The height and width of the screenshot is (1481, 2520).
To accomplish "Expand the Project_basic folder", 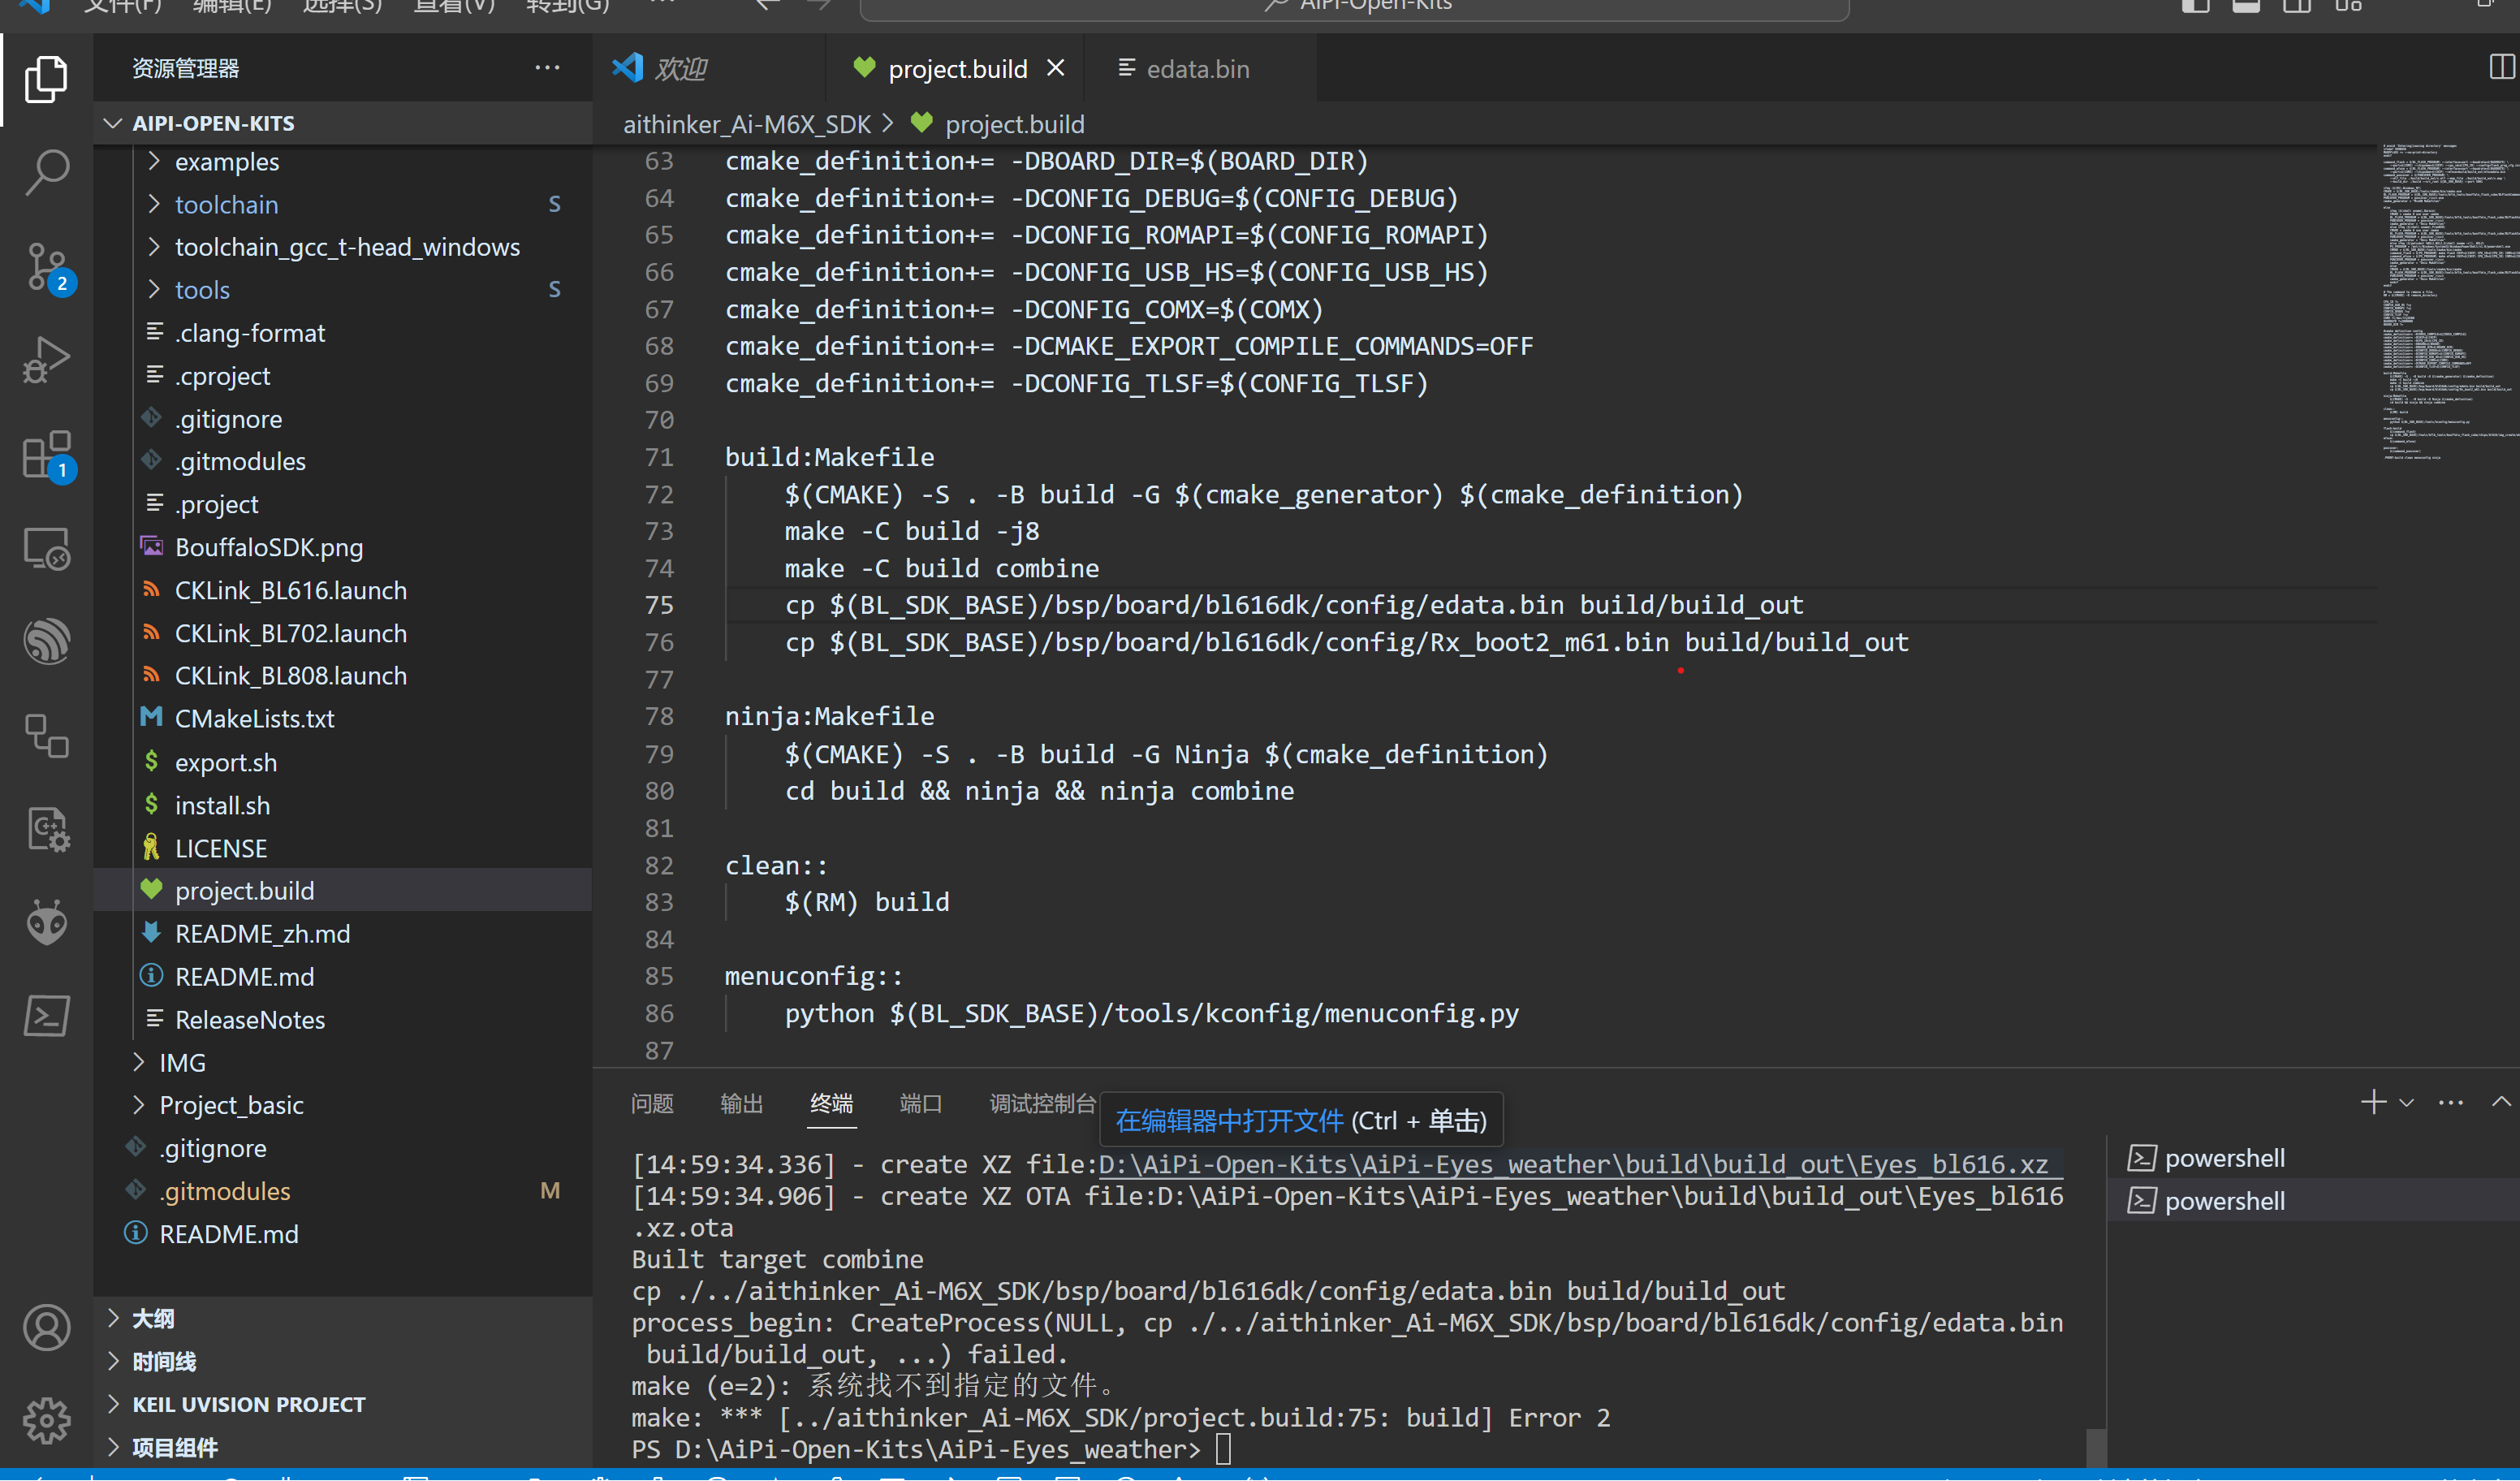I will coord(343,1105).
